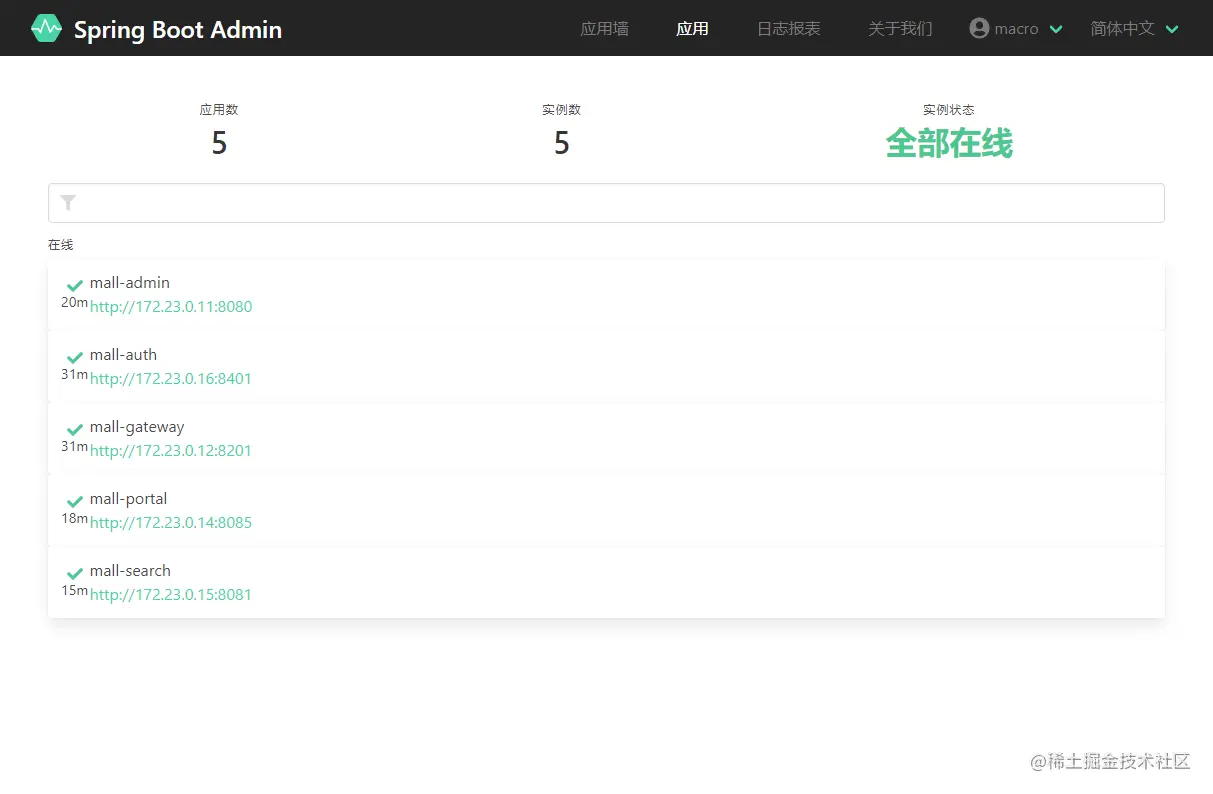Click the 在线 group heading
1213x794 pixels.
[61, 245]
